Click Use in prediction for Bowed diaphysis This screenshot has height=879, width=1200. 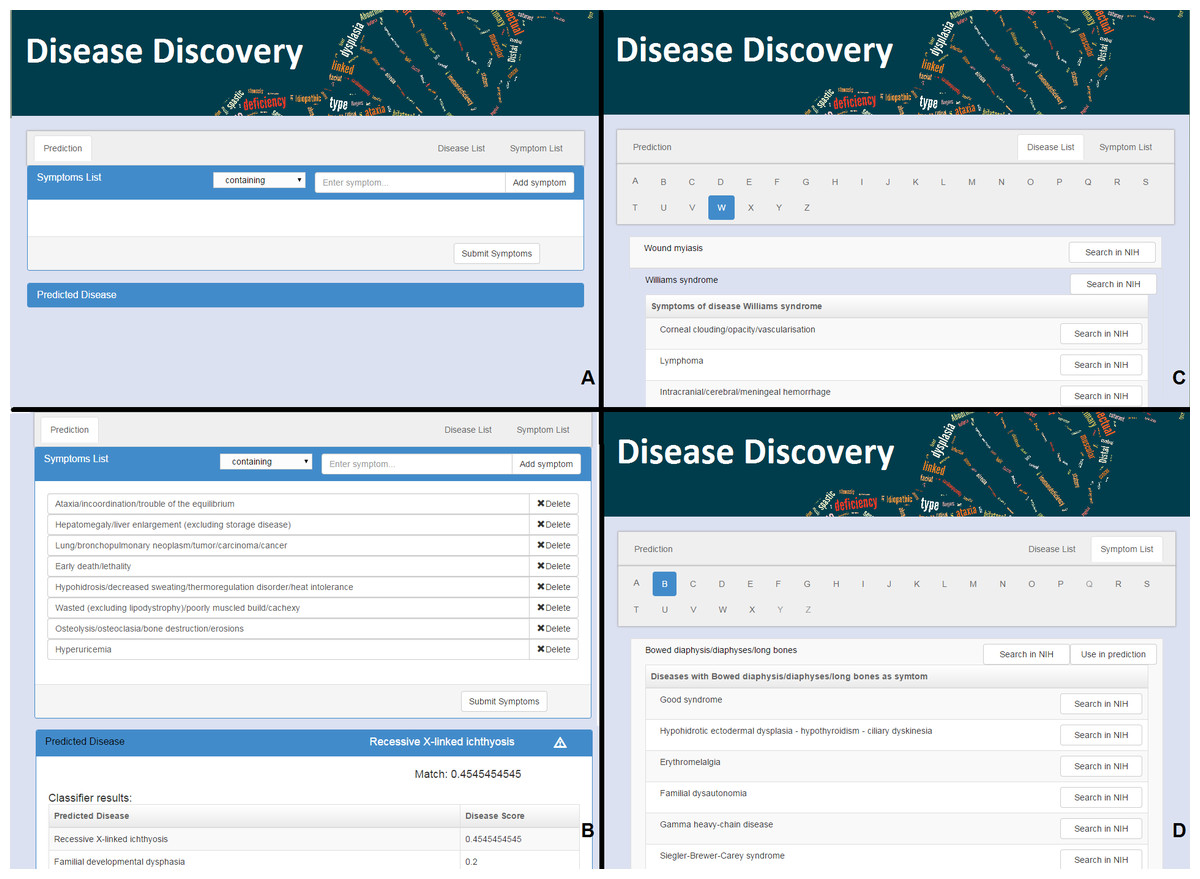pos(1113,654)
